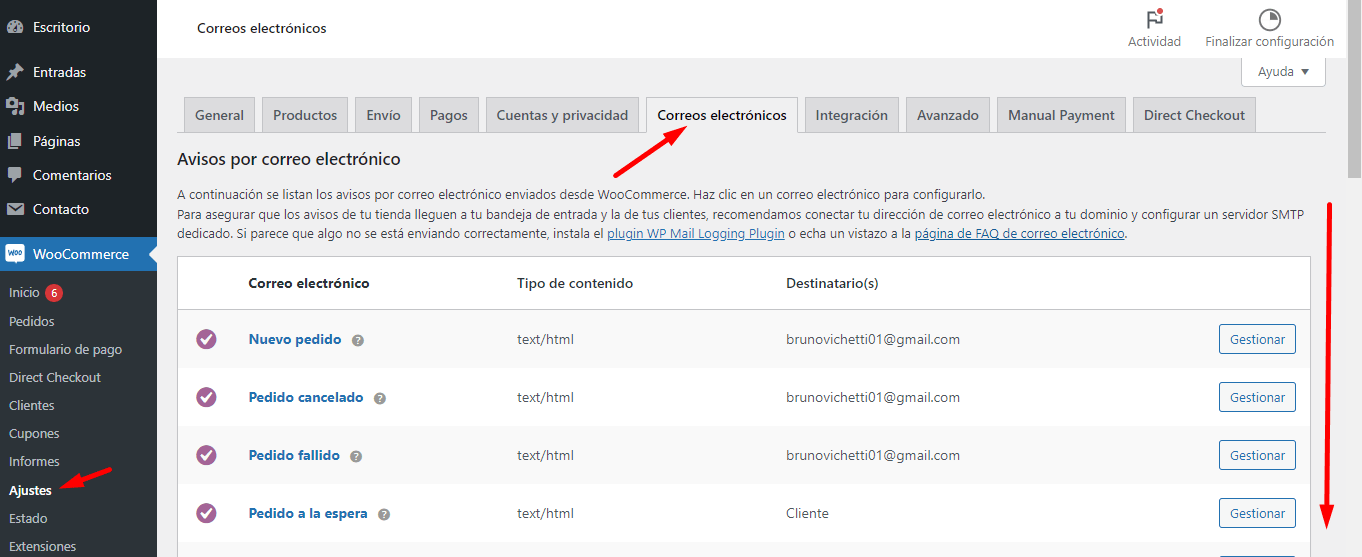Click the help icon beside Nuevo pedido

click(358, 340)
